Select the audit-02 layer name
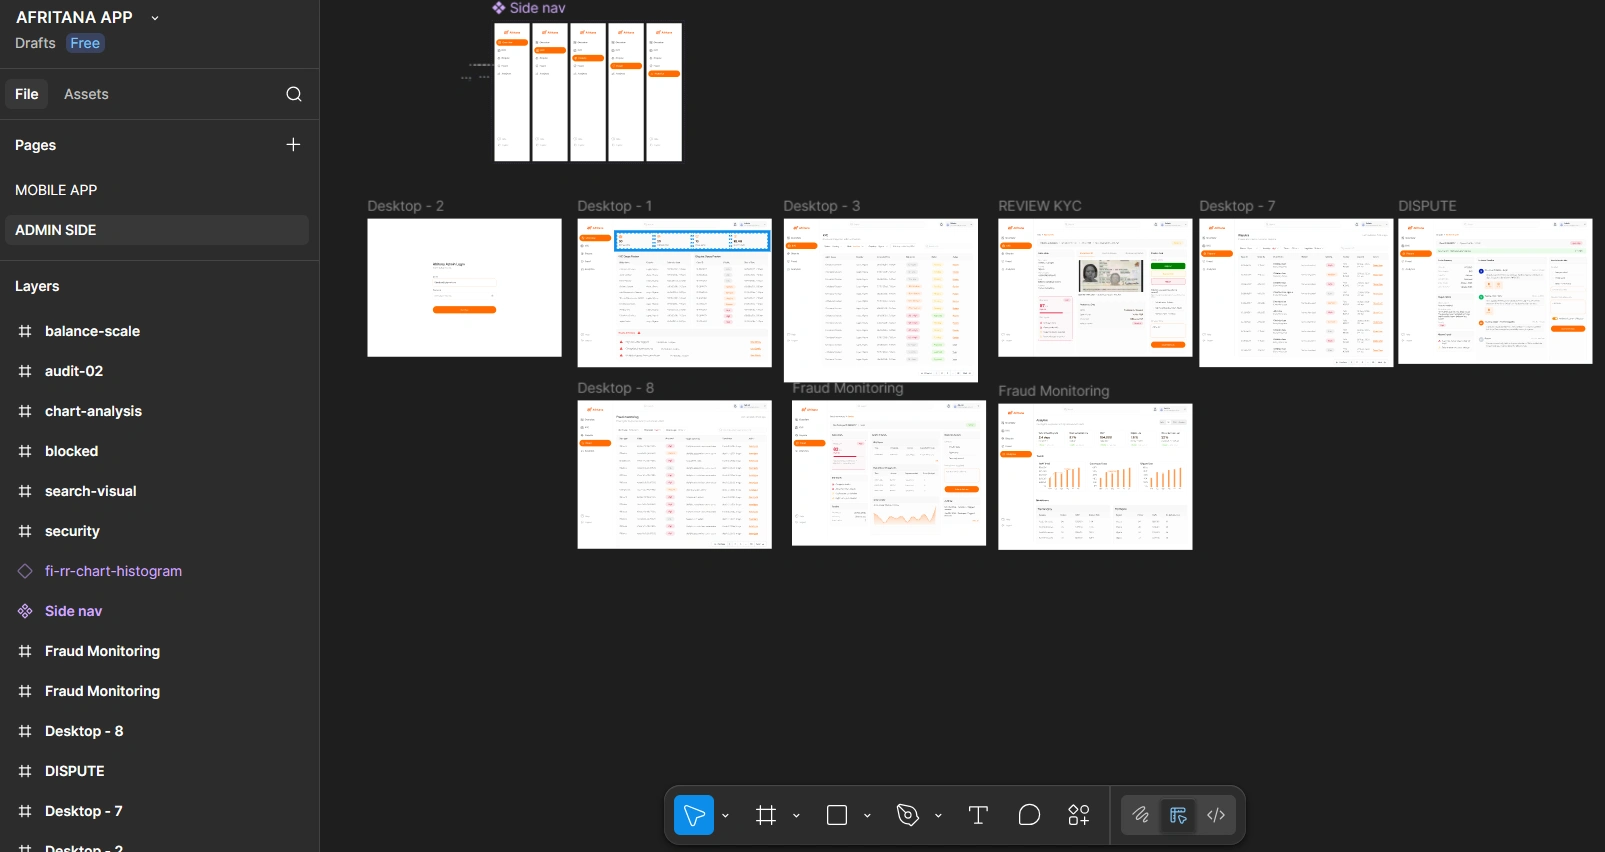This screenshot has height=852, width=1605. click(x=74, y=371)
